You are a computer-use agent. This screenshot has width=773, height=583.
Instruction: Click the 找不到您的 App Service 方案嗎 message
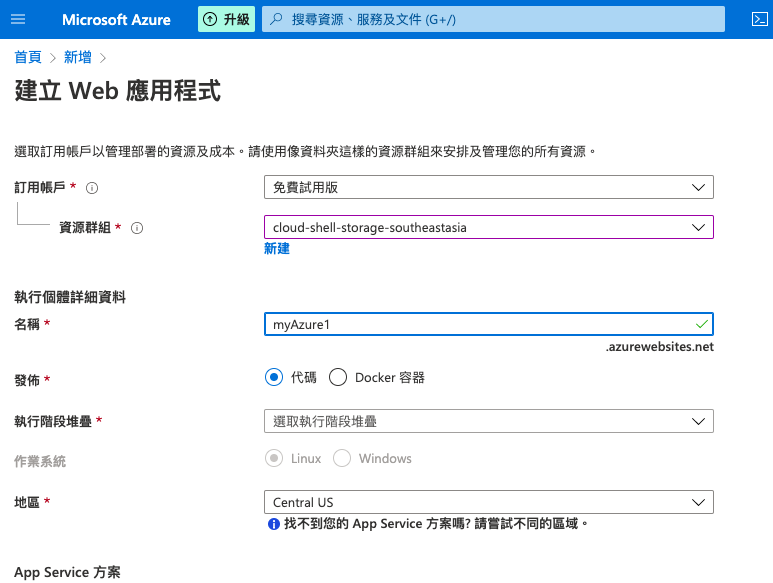[436, 524]
